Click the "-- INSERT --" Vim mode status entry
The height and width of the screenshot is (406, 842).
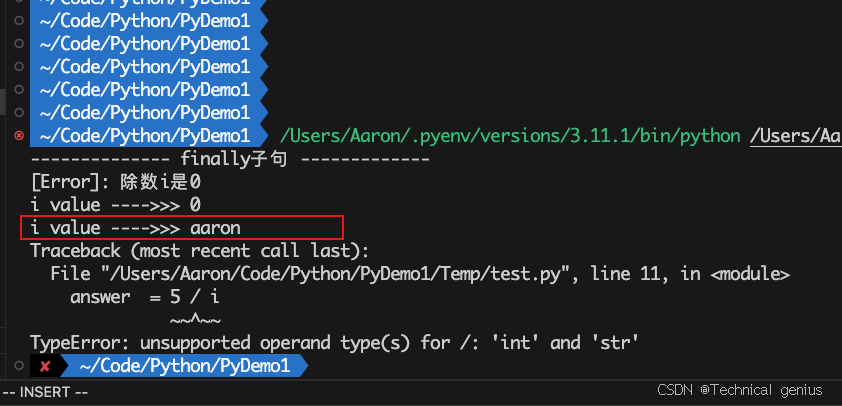[x=45, y=393]
